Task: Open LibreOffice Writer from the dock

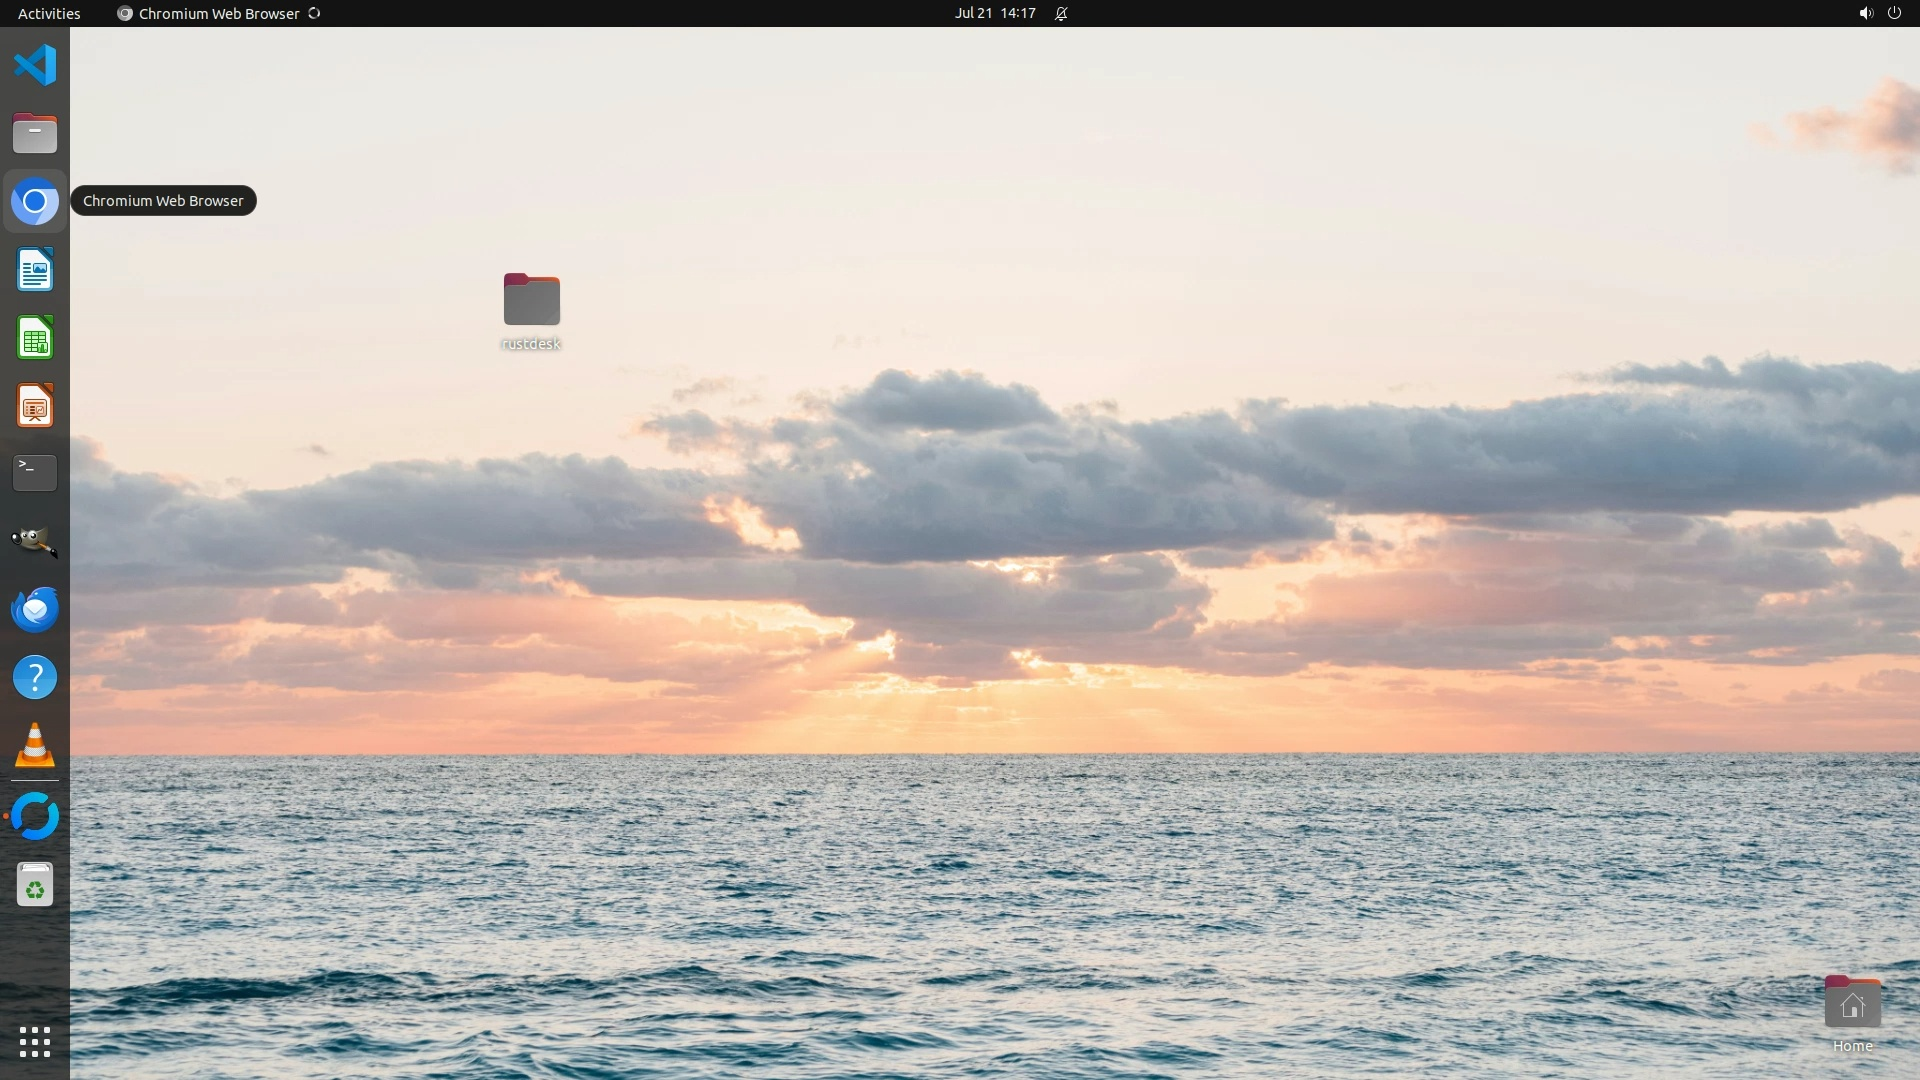Action: (x=35, y=270)
